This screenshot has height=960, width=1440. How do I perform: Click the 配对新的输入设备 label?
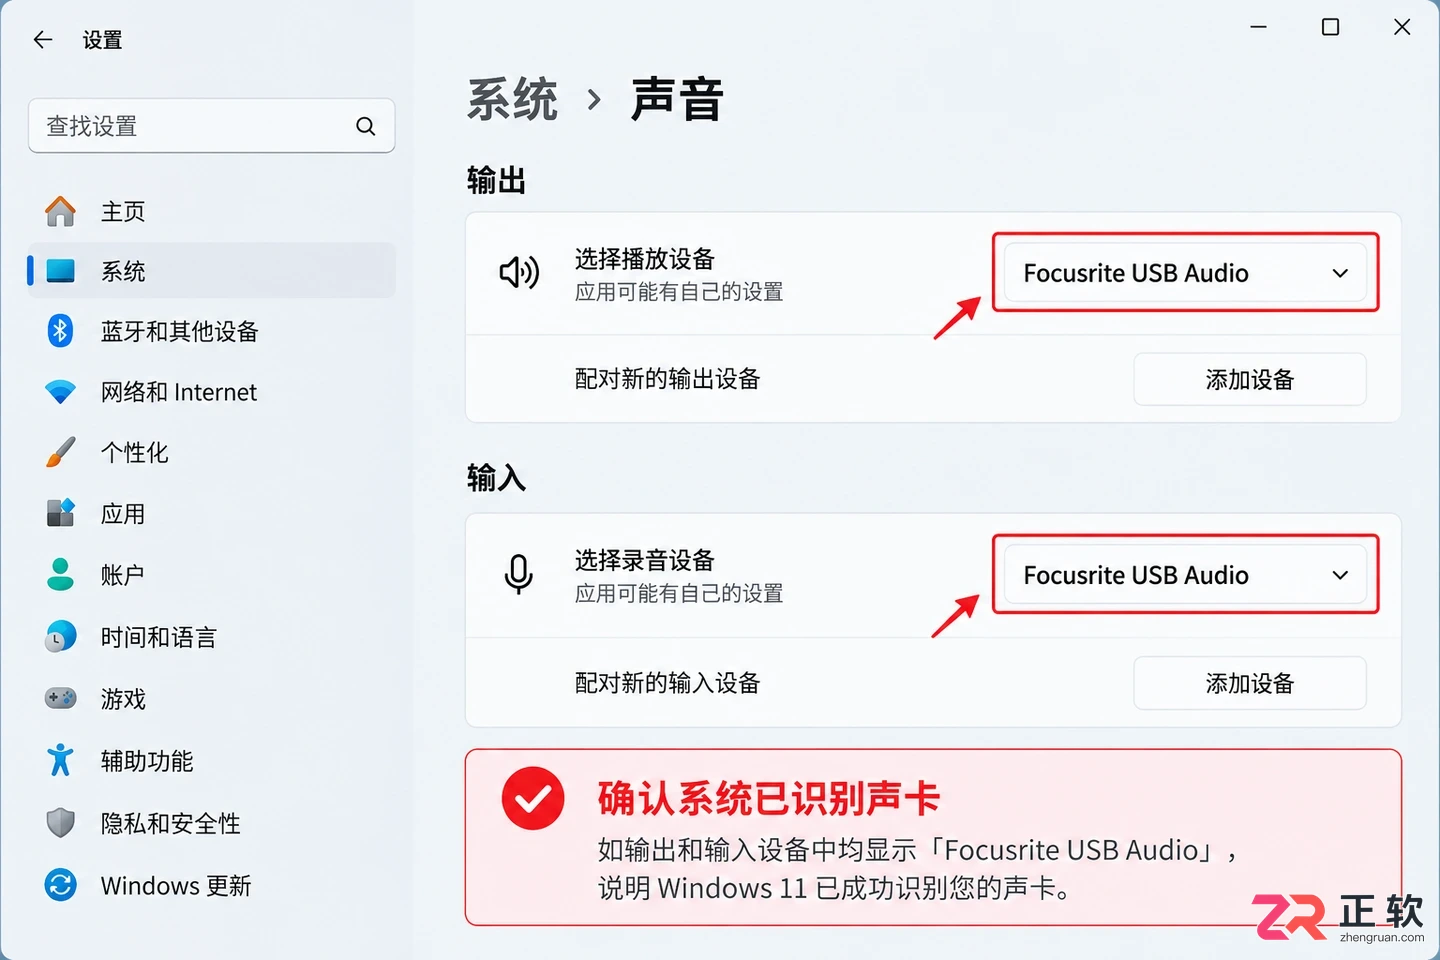coord(668,683)
